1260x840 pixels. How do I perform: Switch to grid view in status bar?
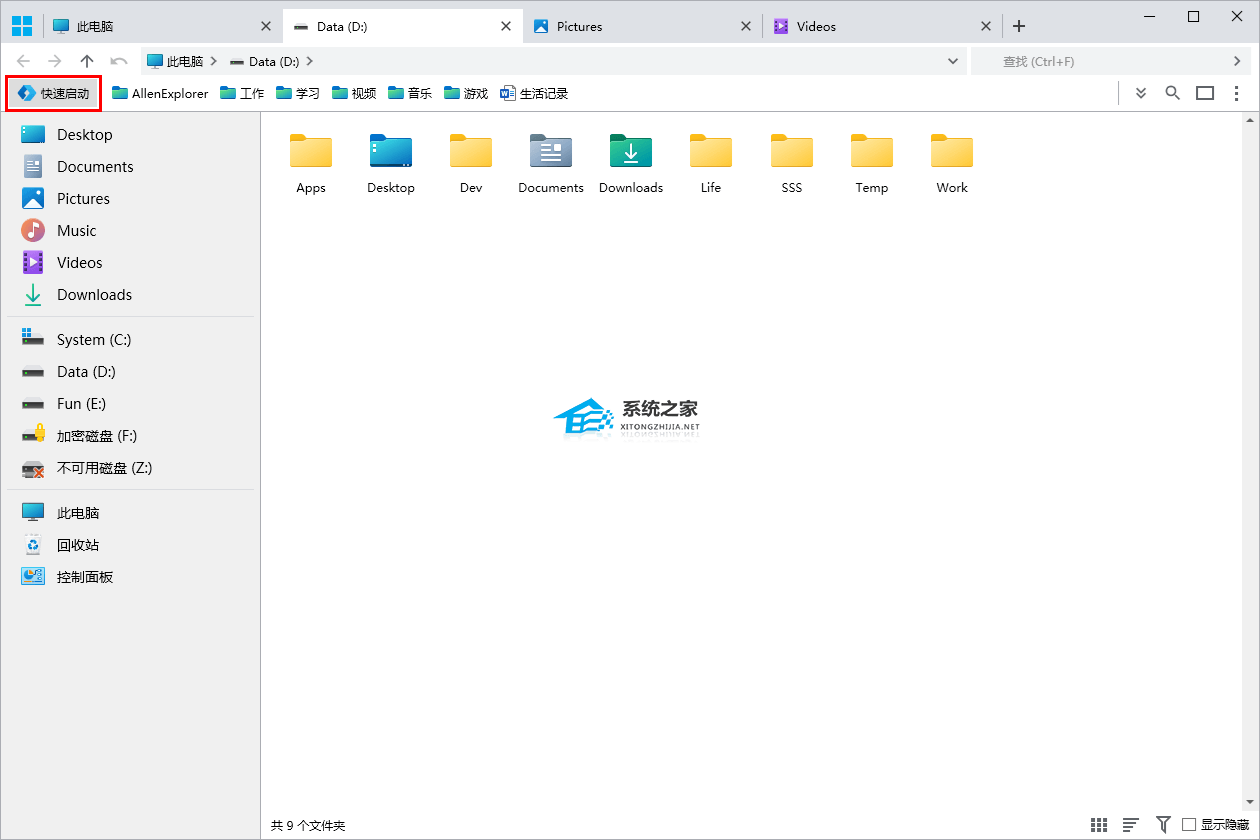coord(1099,825)
